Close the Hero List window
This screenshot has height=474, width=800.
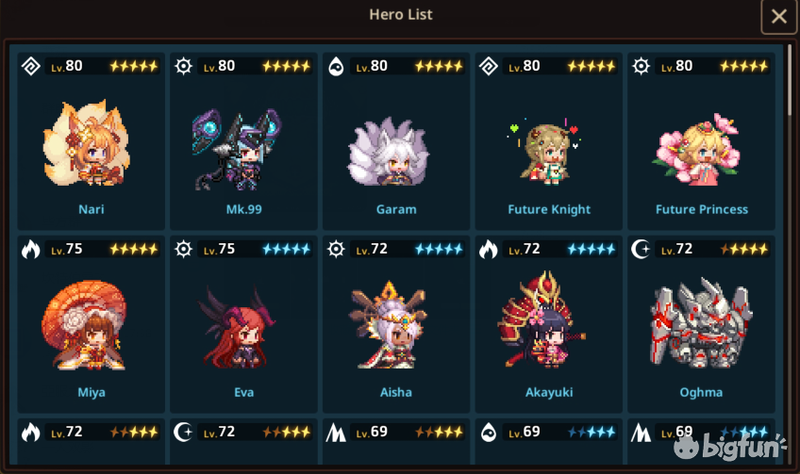click(779, 17)
